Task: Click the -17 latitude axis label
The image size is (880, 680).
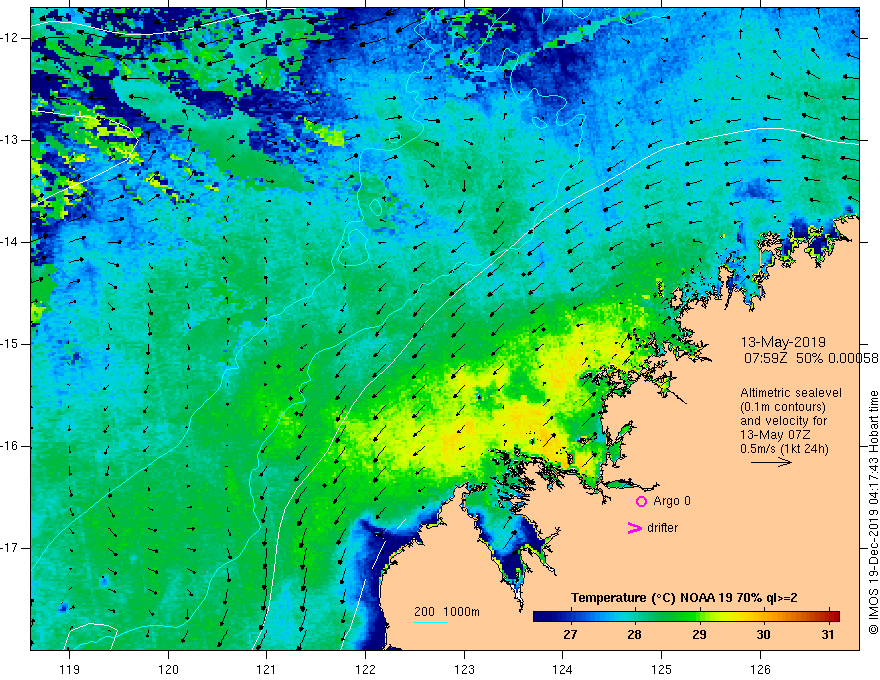Action: [11, 548]
